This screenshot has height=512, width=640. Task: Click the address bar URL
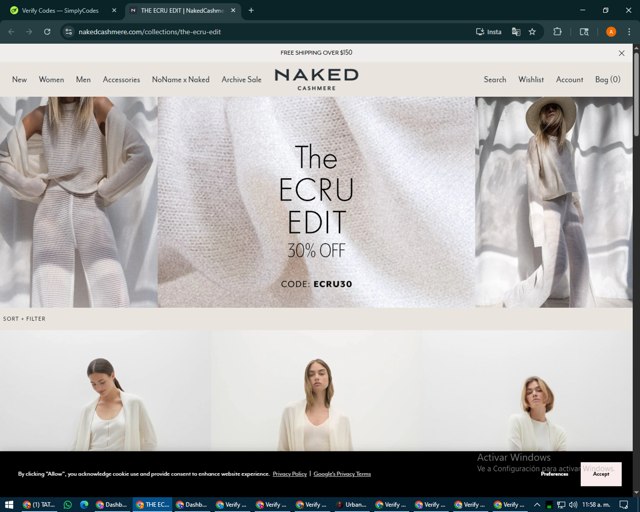[x=149, y=32]
